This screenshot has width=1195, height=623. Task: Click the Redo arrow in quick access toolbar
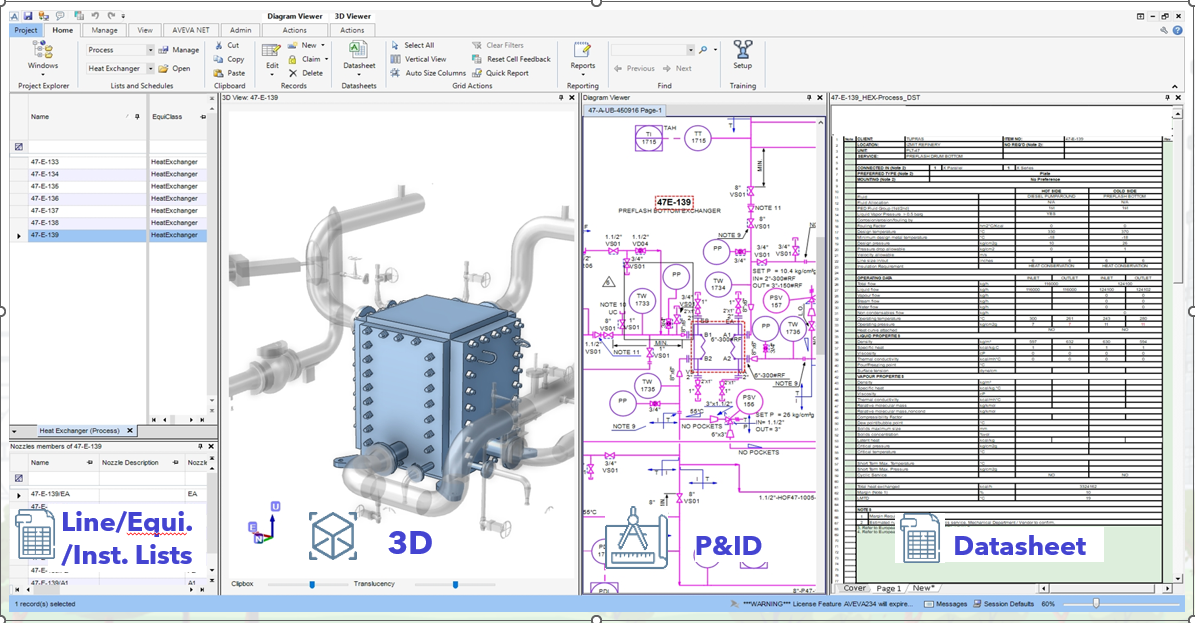(x=111, y=15)
